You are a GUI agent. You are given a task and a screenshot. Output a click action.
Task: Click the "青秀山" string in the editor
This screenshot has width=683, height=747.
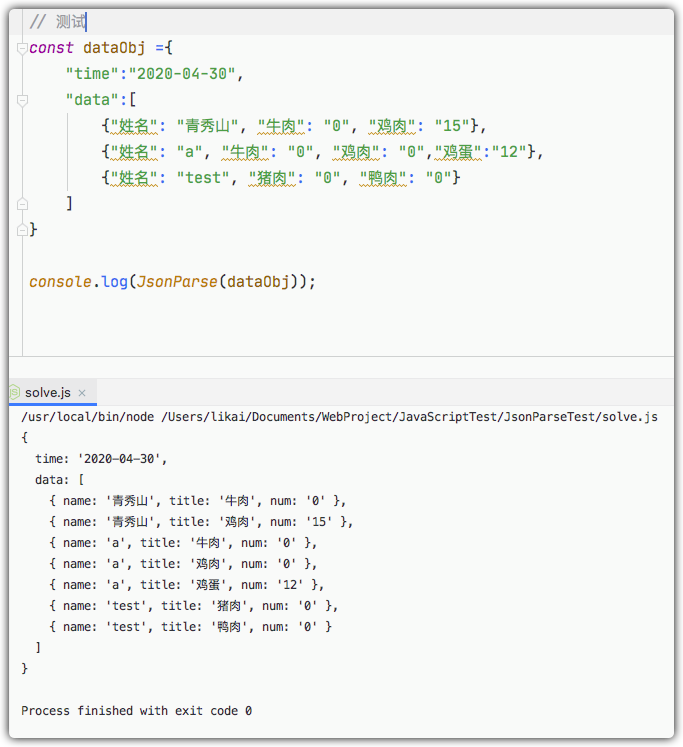208,126
